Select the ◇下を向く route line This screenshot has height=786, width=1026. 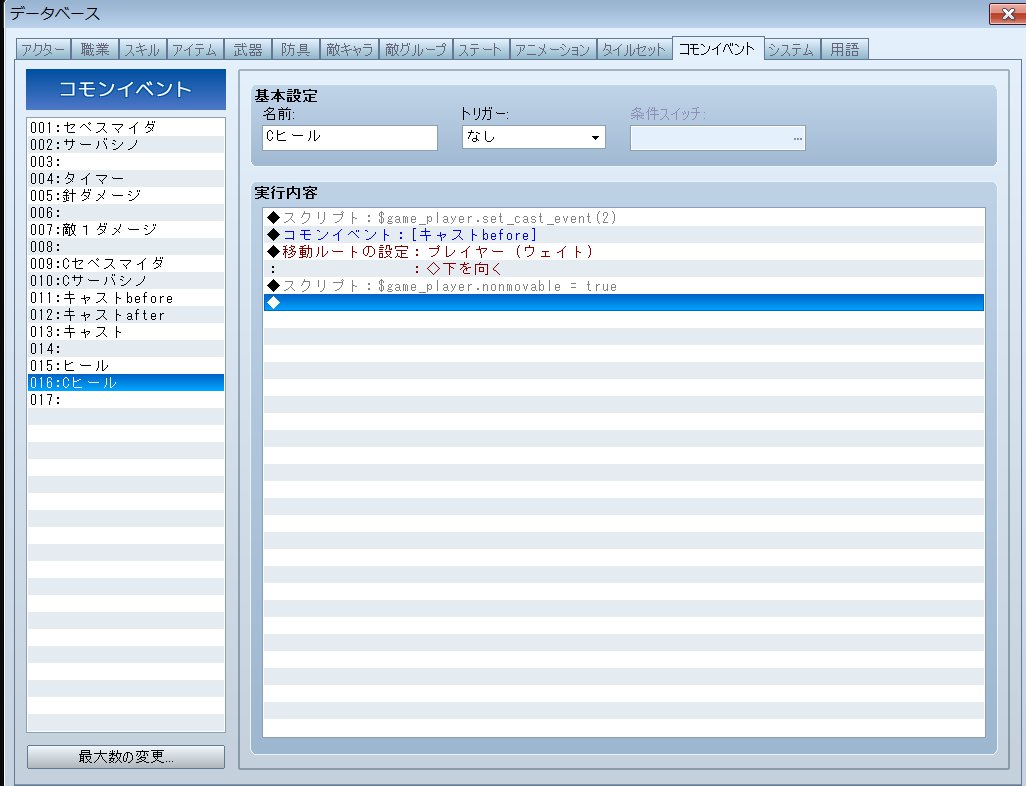tap(624, 268)
